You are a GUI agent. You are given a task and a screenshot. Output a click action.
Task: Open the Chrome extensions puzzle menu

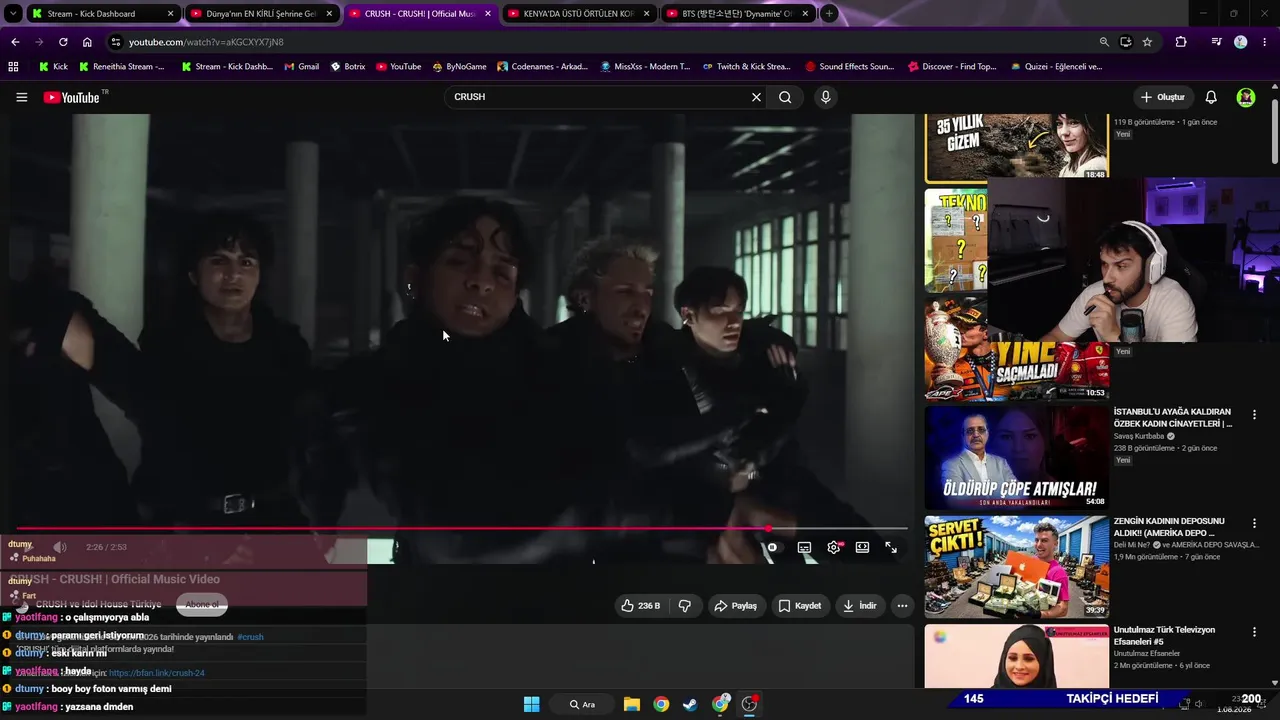tap(1181, 42)
